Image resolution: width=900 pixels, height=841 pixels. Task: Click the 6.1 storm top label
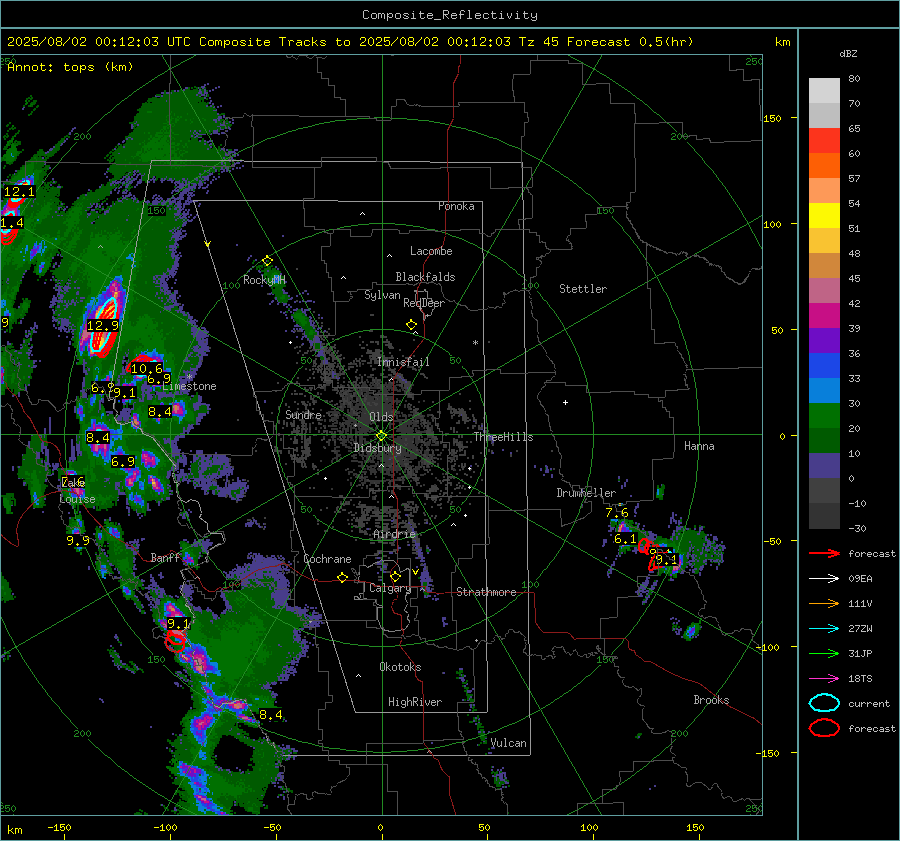(x=625, y=538)
